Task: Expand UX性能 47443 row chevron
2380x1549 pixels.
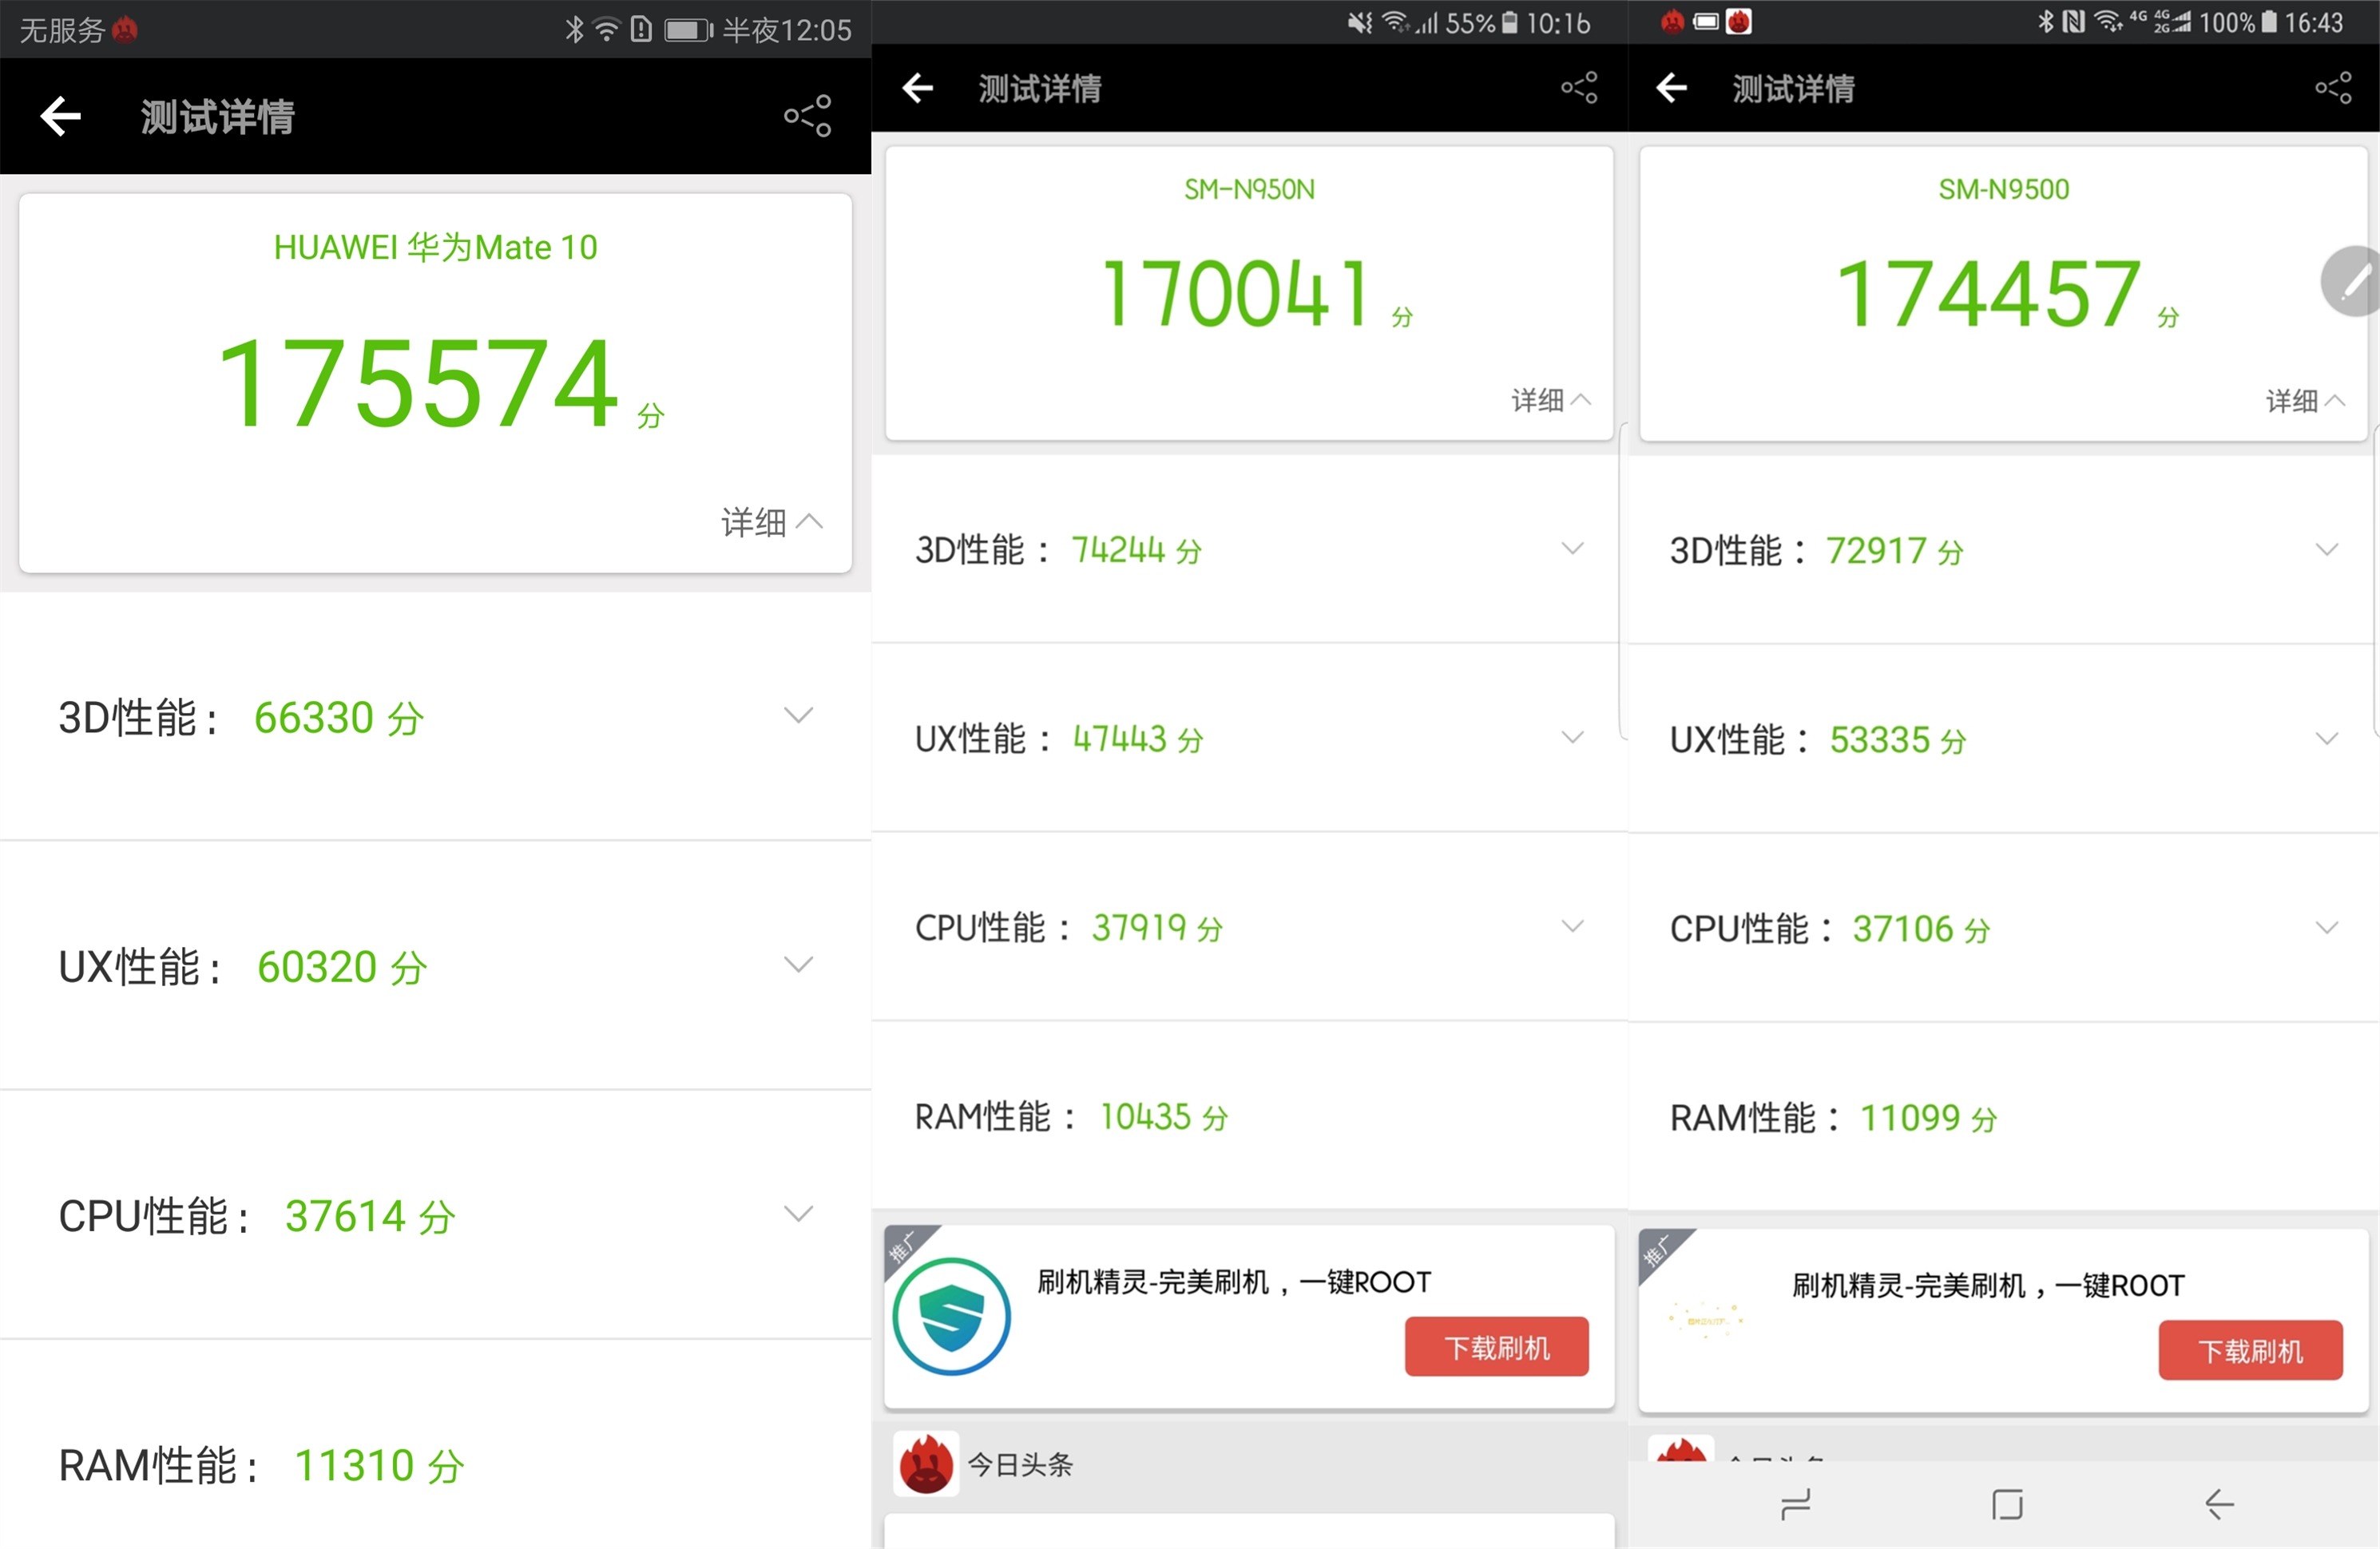Action: coord(1573,737)
